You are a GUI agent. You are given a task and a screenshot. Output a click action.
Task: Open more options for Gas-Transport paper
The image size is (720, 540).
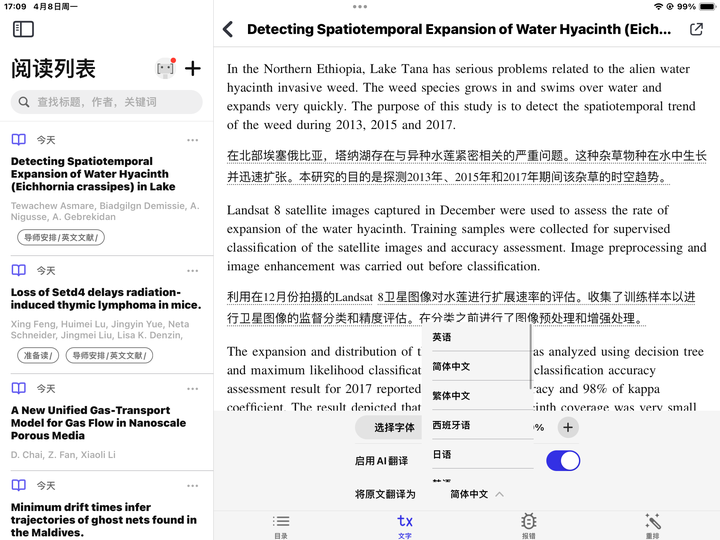coord(193,389)
